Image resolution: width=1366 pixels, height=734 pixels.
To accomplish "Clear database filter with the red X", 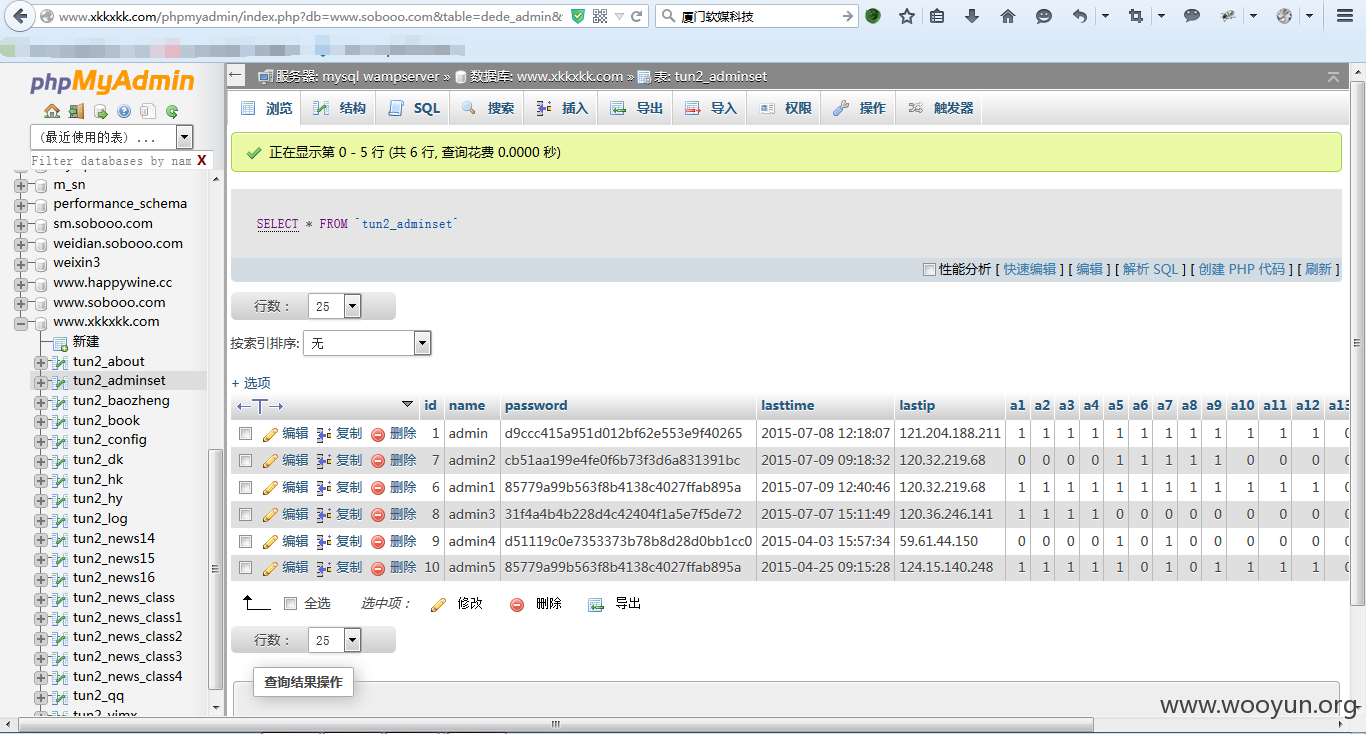I will (x=201, y=160).
